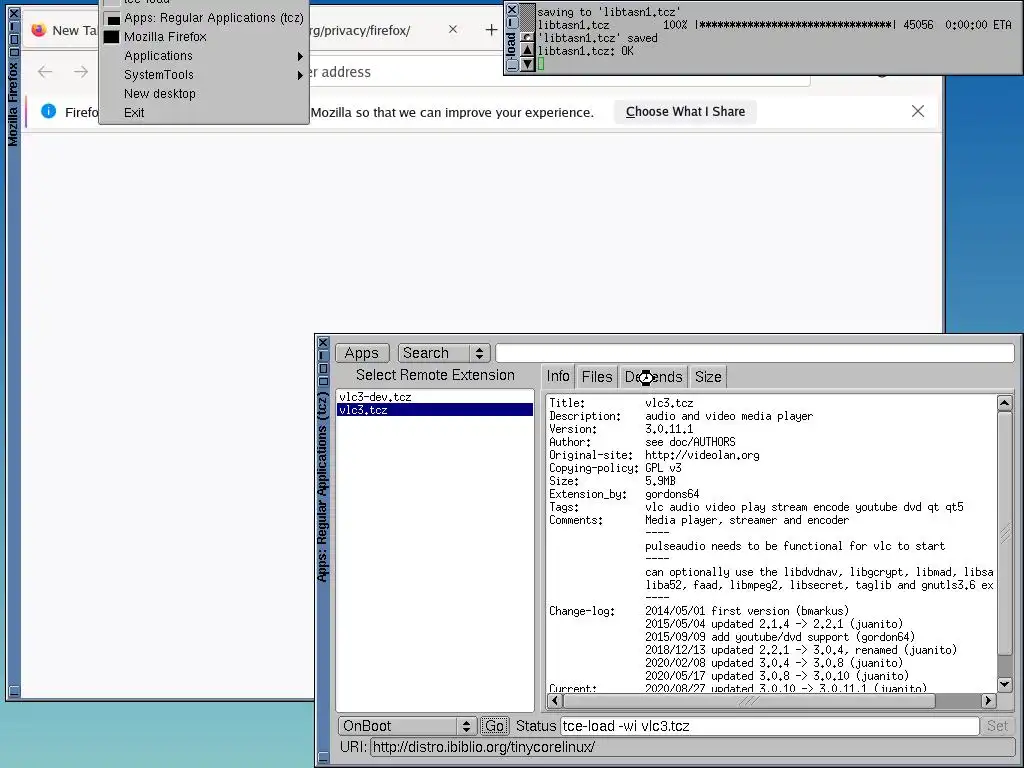Switch to the Info tab
This screenshot has height=768, width=1024.
[558, 377]
